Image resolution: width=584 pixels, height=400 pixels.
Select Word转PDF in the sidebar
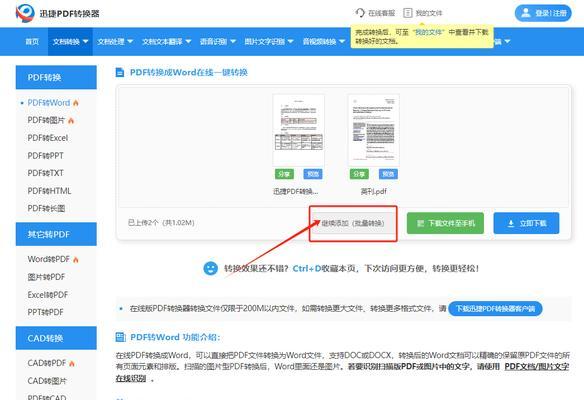click(x=48, y=259)
